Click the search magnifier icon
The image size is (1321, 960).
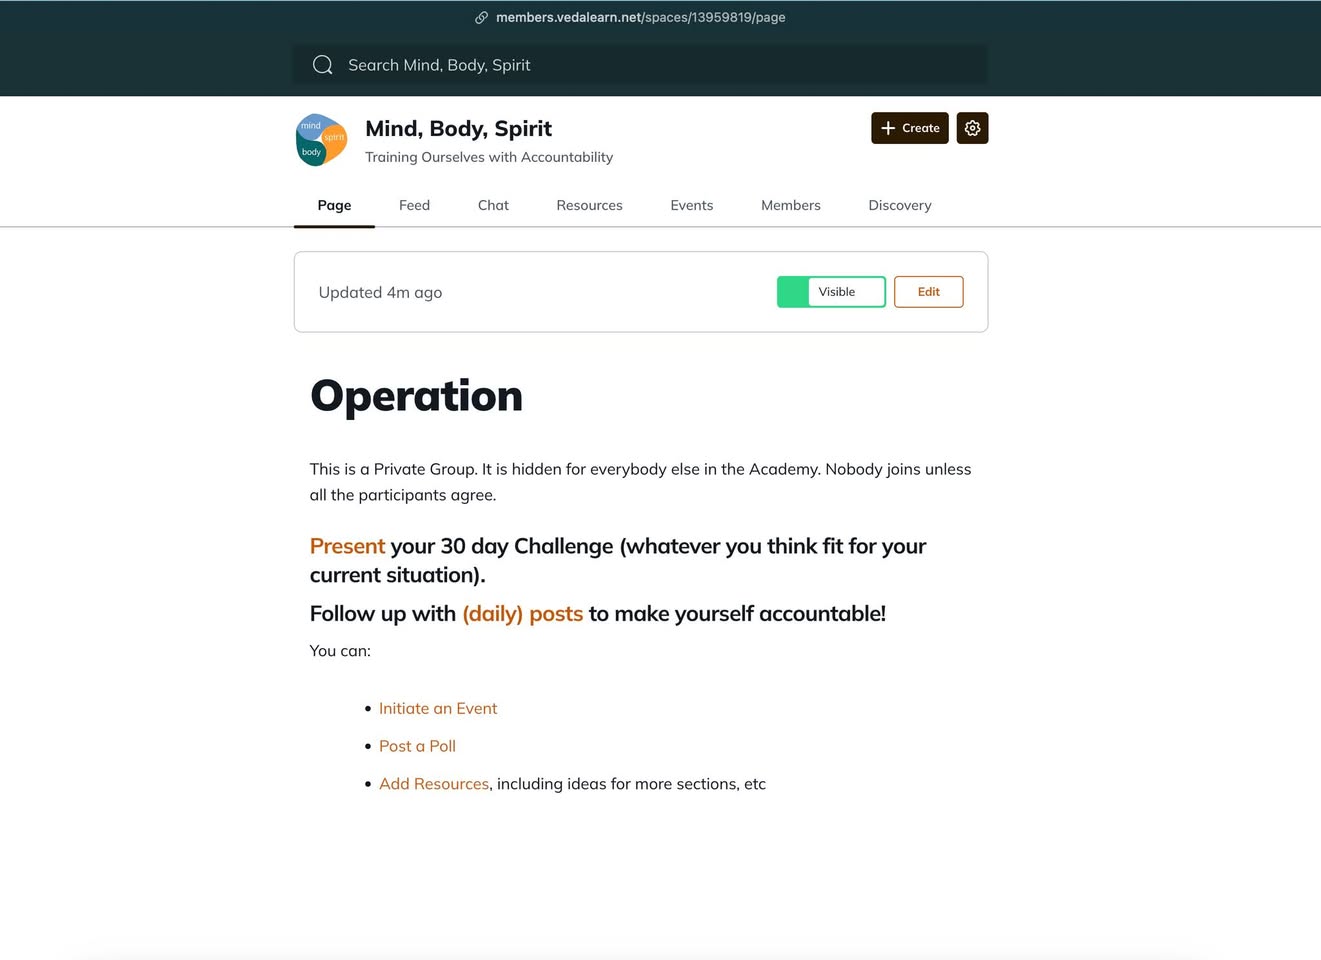pos(322,65)
